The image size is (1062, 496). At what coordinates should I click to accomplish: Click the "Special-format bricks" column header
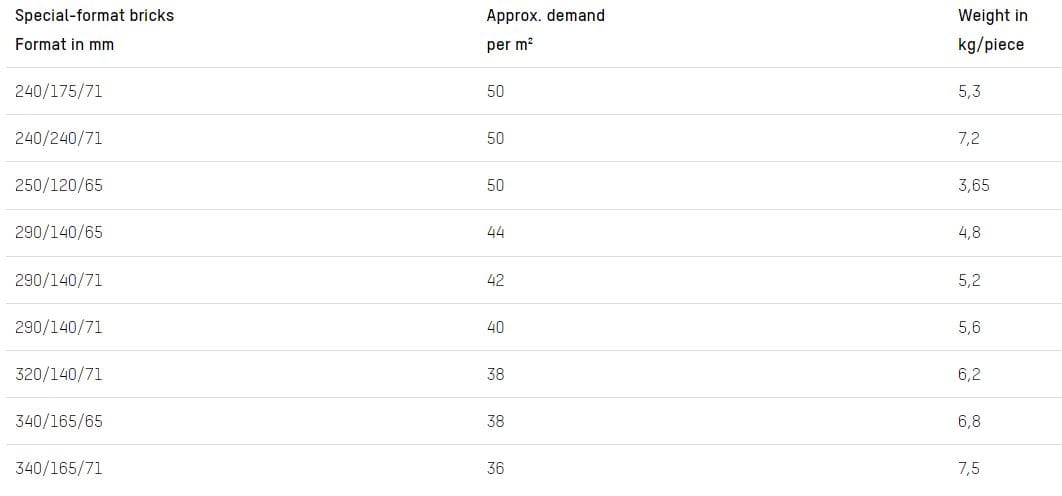(94, 16)
